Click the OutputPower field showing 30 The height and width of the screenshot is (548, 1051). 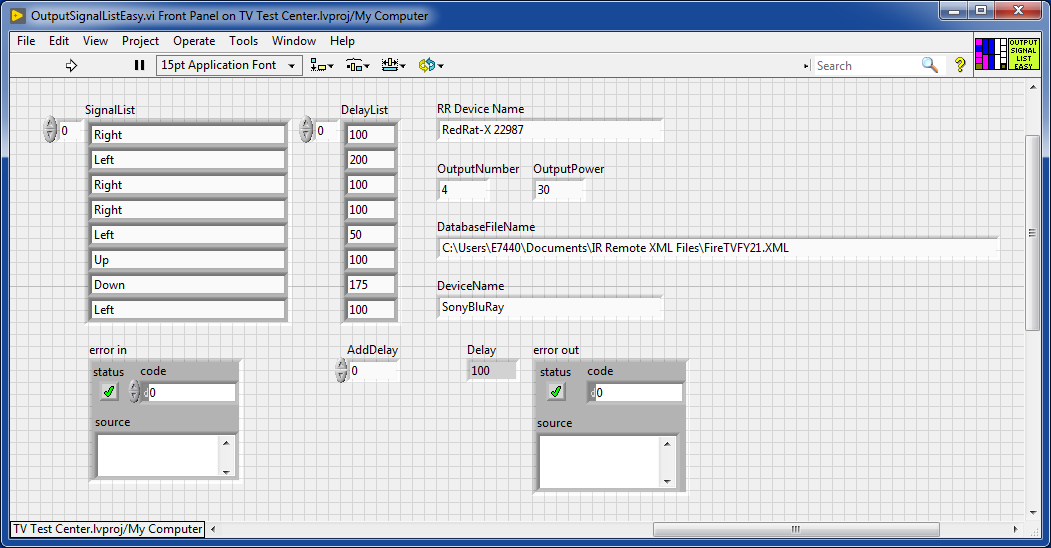(559, 190)
